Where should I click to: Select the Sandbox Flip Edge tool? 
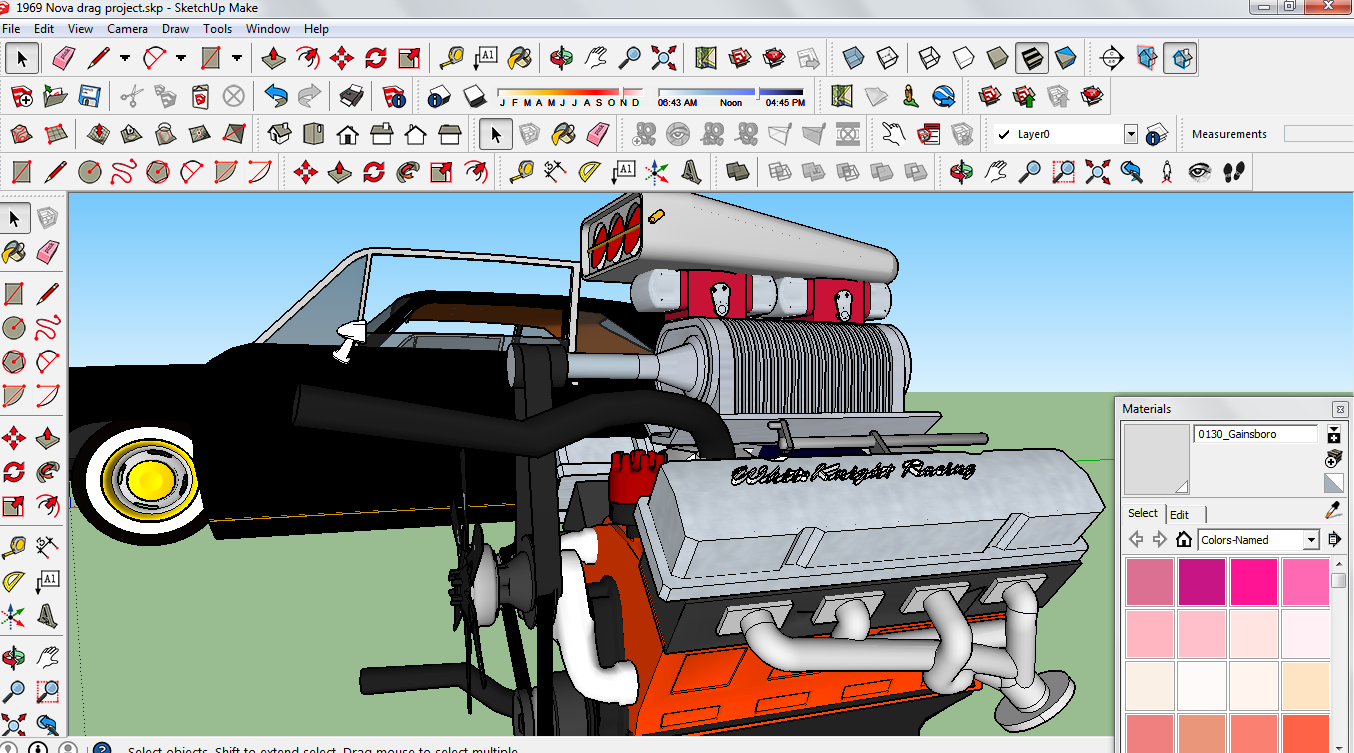234,133
